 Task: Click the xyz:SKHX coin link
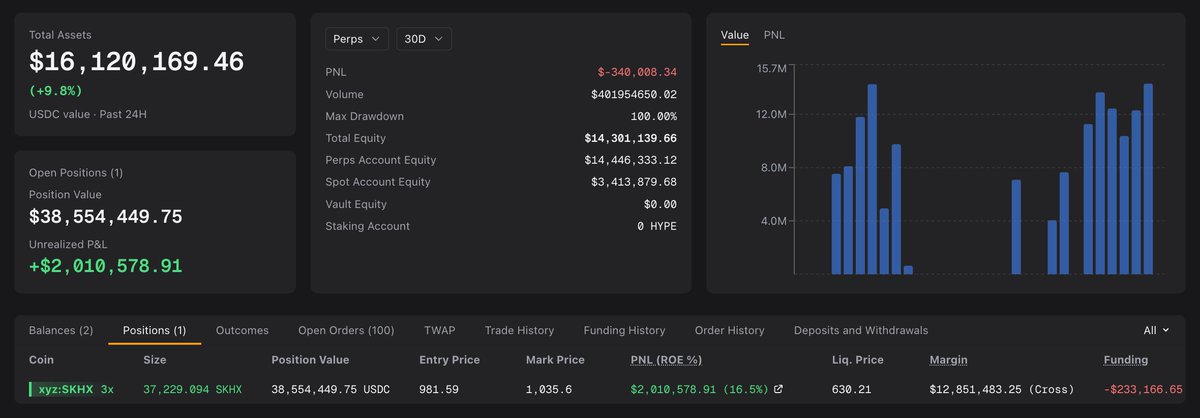tap(64, 389)
